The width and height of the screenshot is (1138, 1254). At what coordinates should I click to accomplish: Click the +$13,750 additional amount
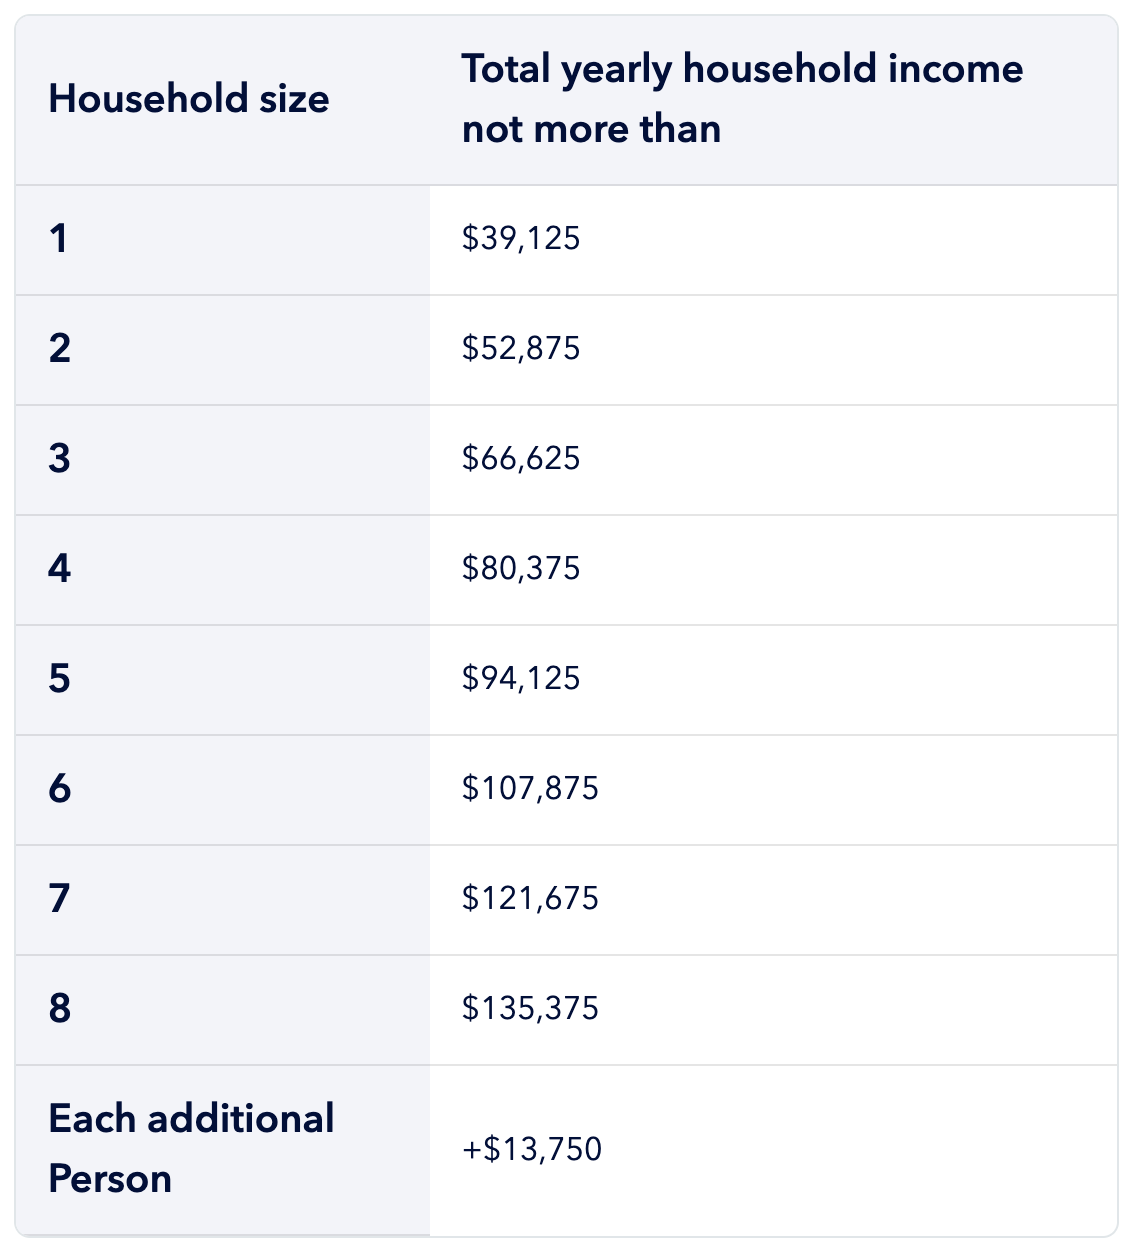click(532, 1149)
